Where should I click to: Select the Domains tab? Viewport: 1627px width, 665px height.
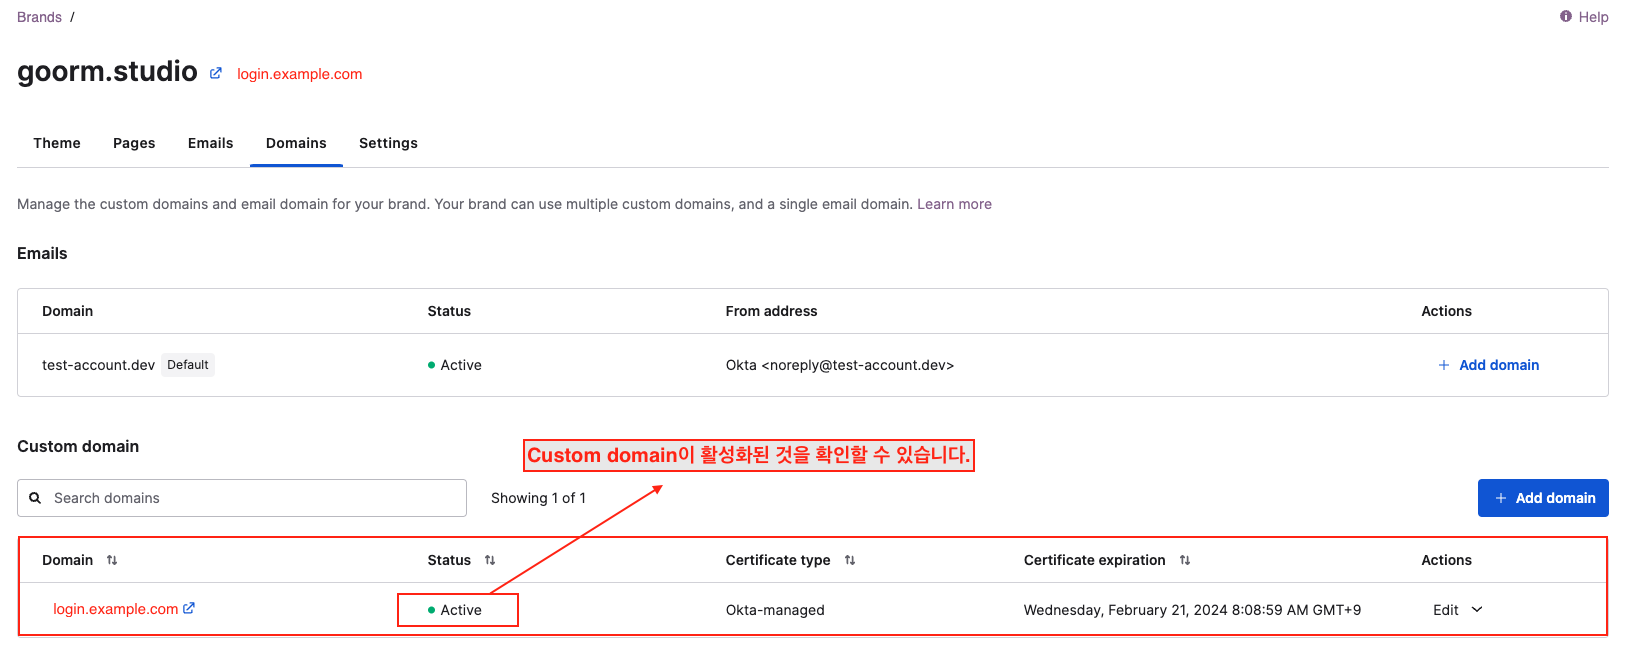click(x=296, y=143)
